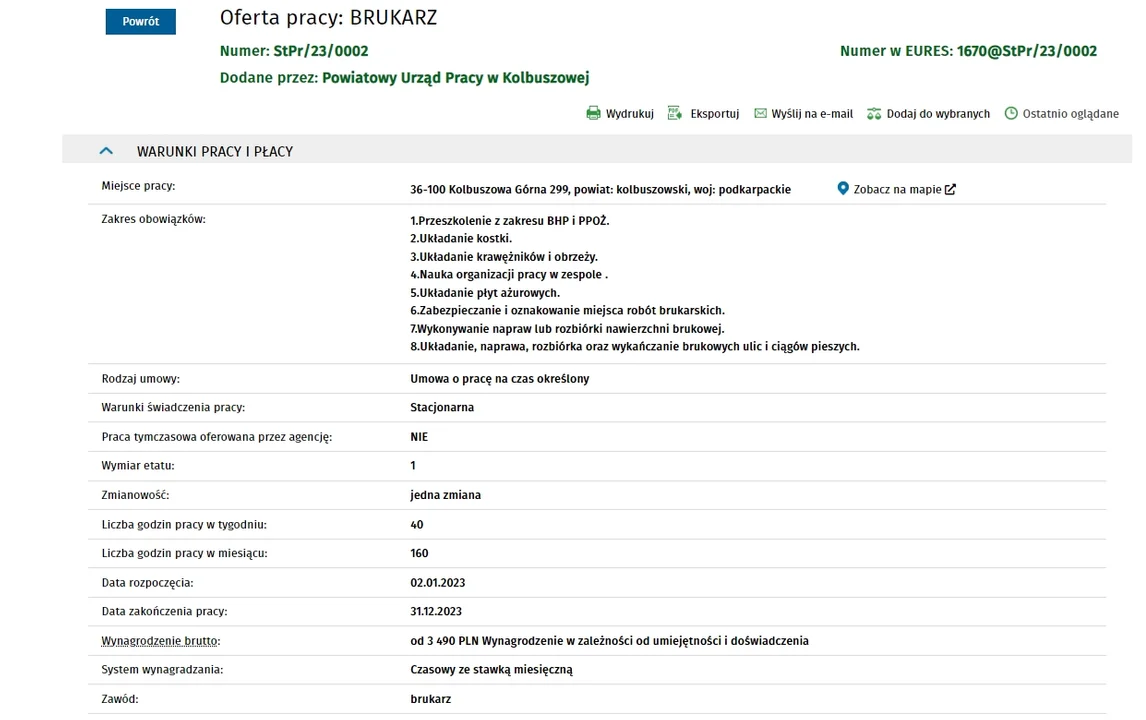Click Umowa o pracę na czas określony
Image resolution: width=1146 pixels, height=720 pixels.
click(499, 379)
